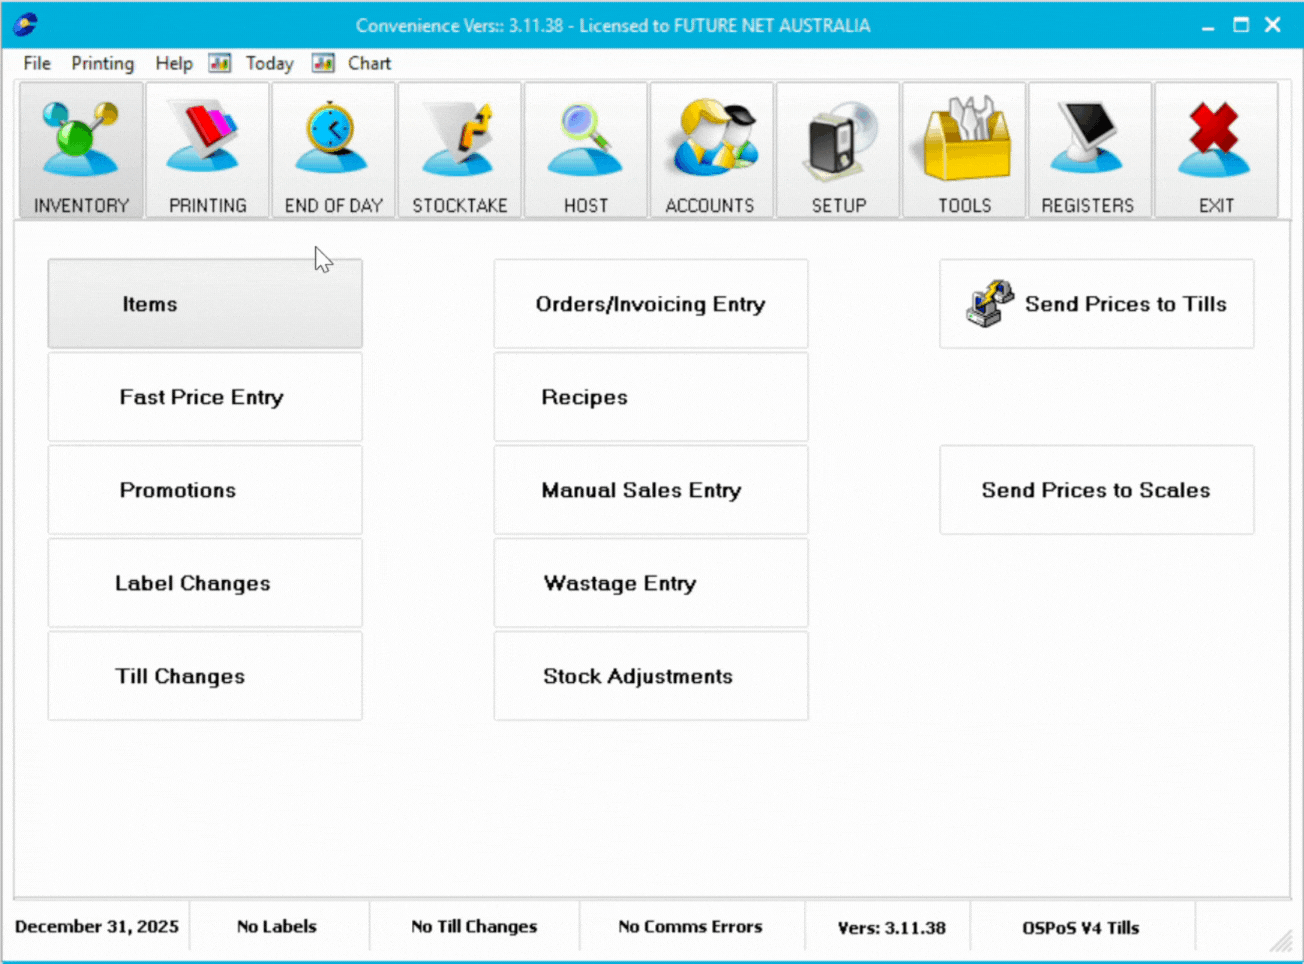Click Send Prices to Scales button

tap(1096, 490)
